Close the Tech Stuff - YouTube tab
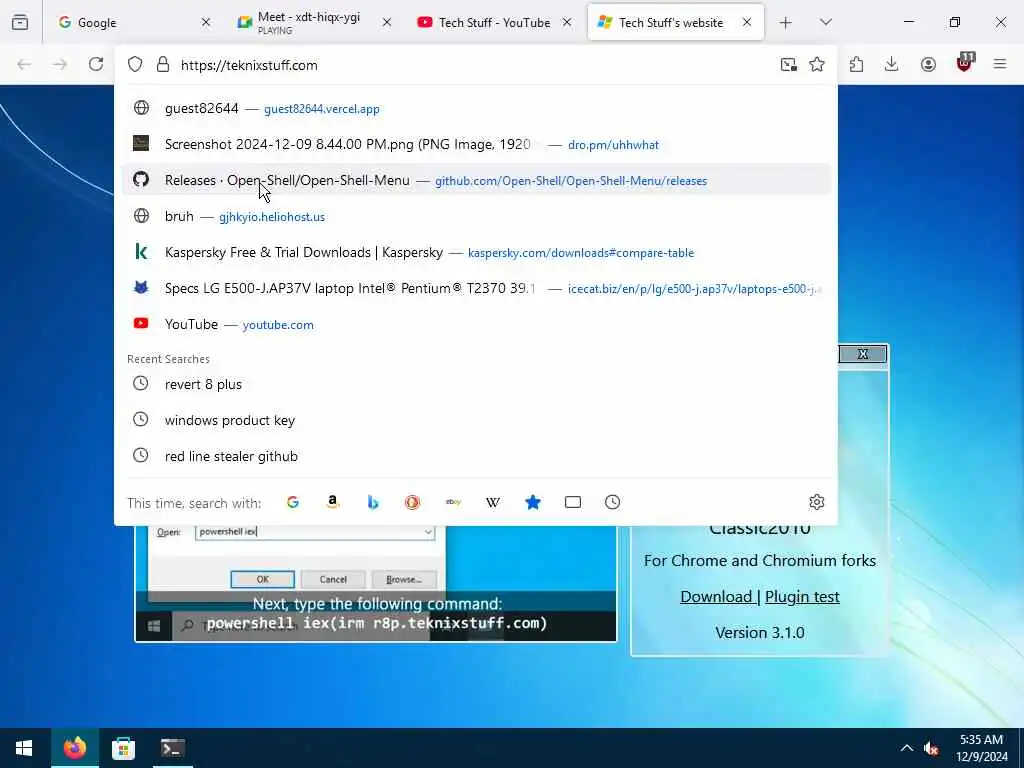The width and height of the screenshot is (1024, 768). [567, 22]
